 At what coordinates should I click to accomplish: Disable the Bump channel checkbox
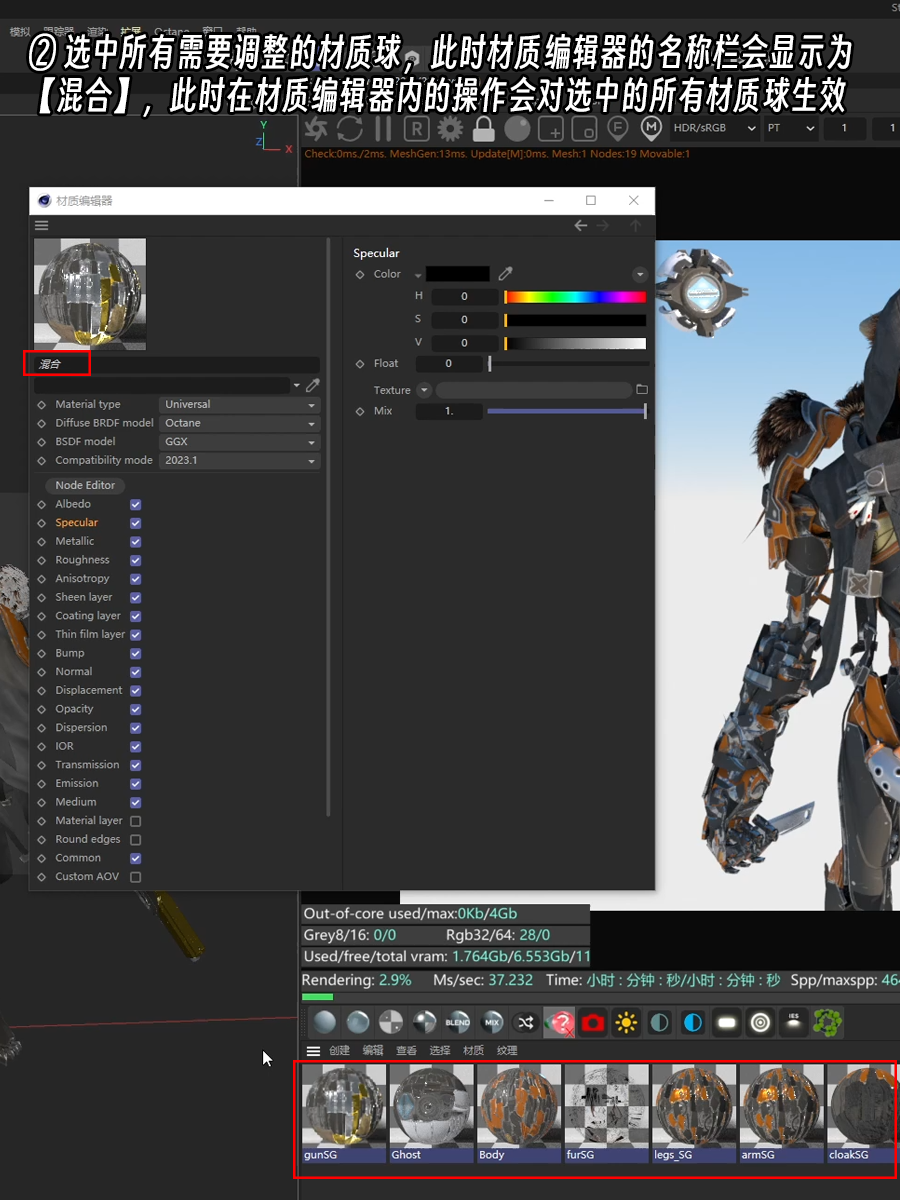(136, 653)
